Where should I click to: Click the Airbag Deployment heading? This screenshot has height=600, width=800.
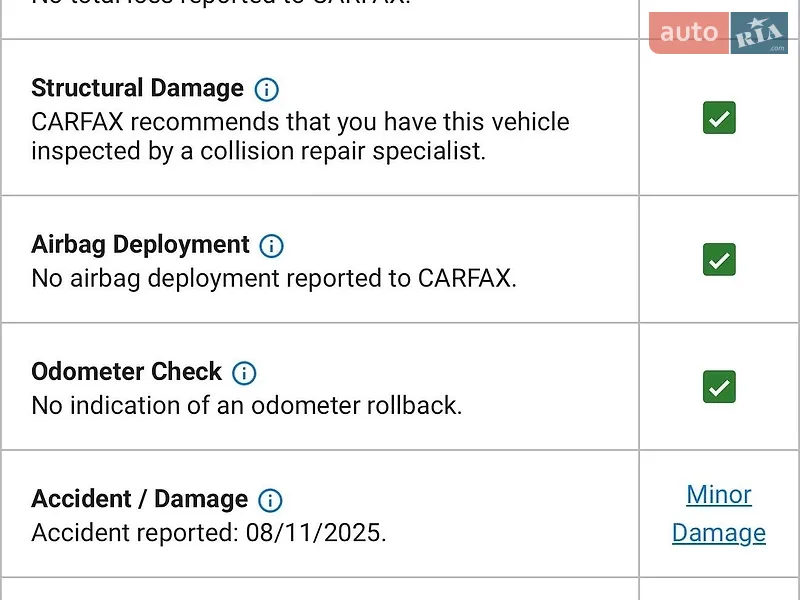140,244
